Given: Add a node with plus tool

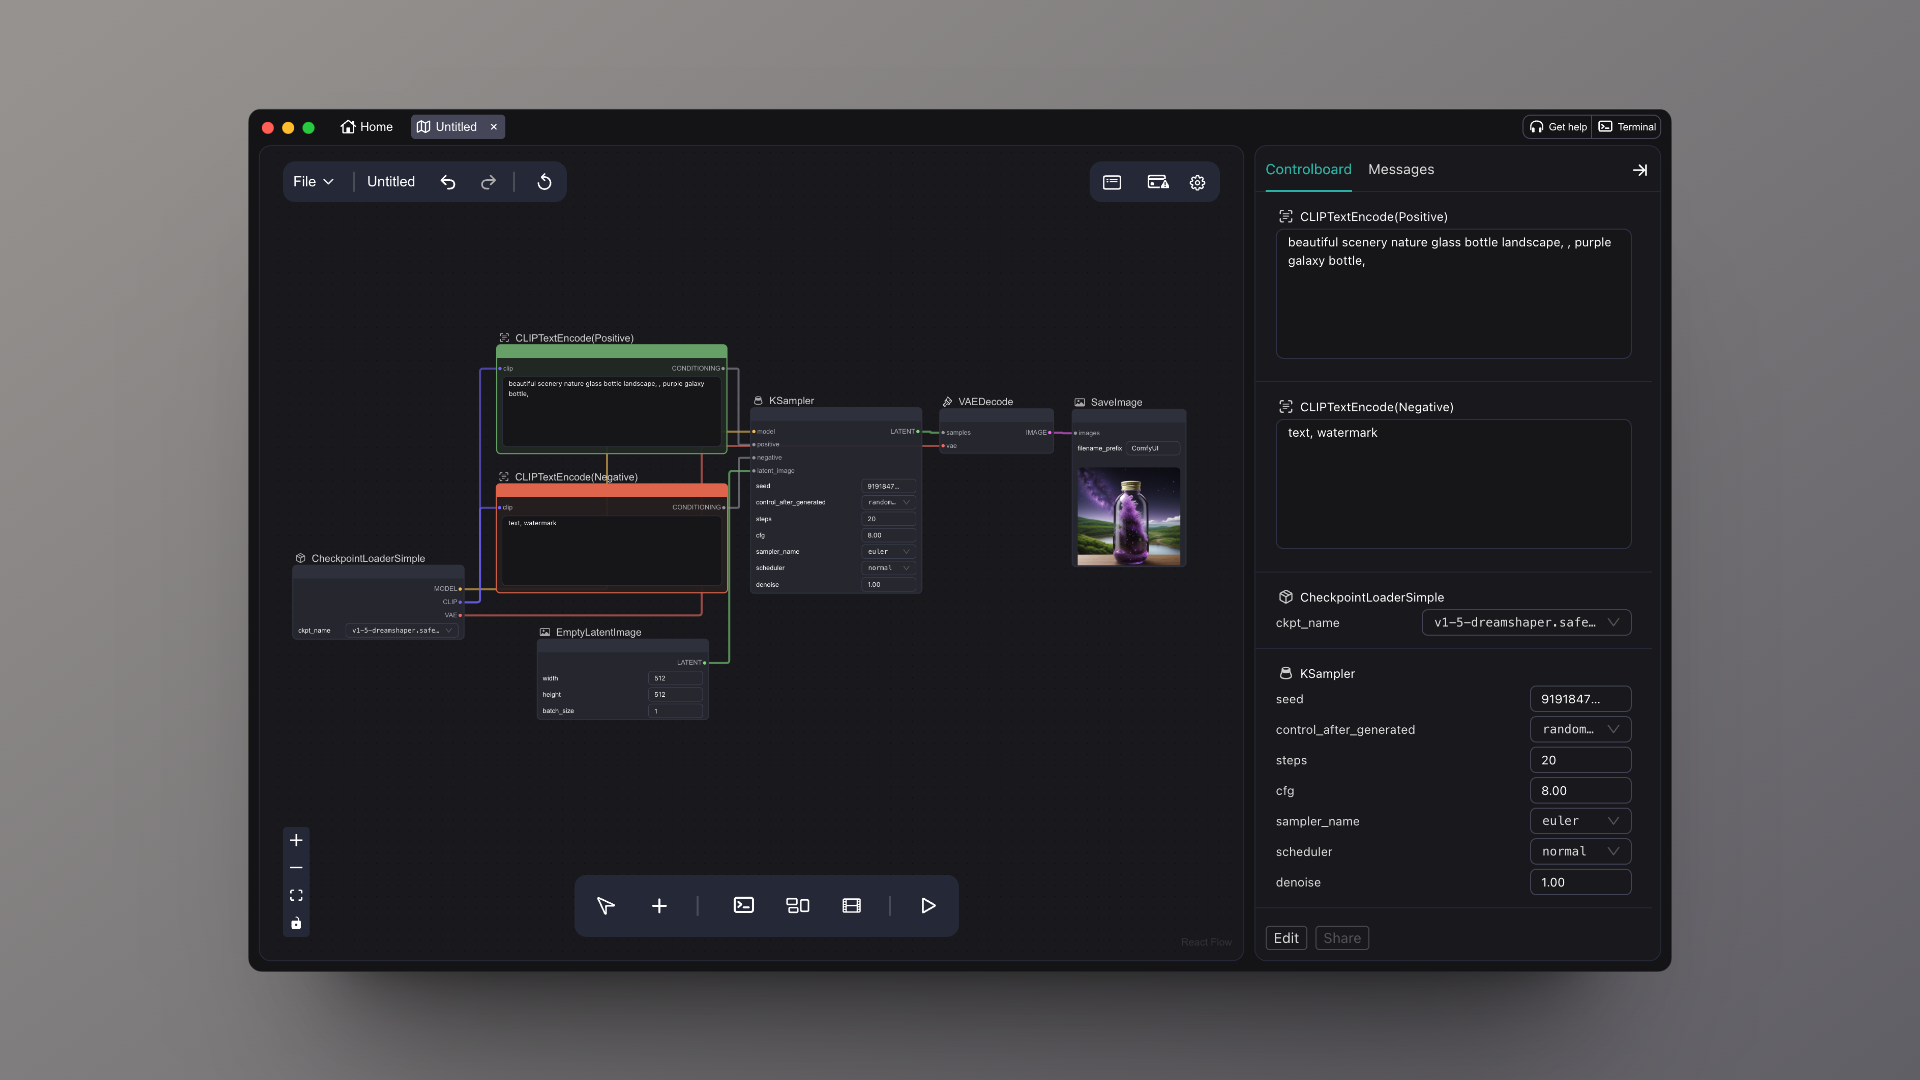Looking at the screenshot, I should pyautogui.click(x=659, y=906).
